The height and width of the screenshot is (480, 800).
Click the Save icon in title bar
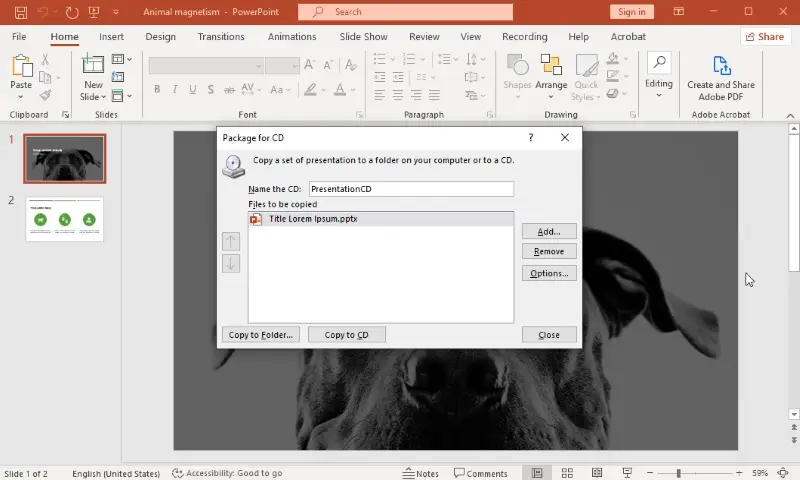coord(21,12)
